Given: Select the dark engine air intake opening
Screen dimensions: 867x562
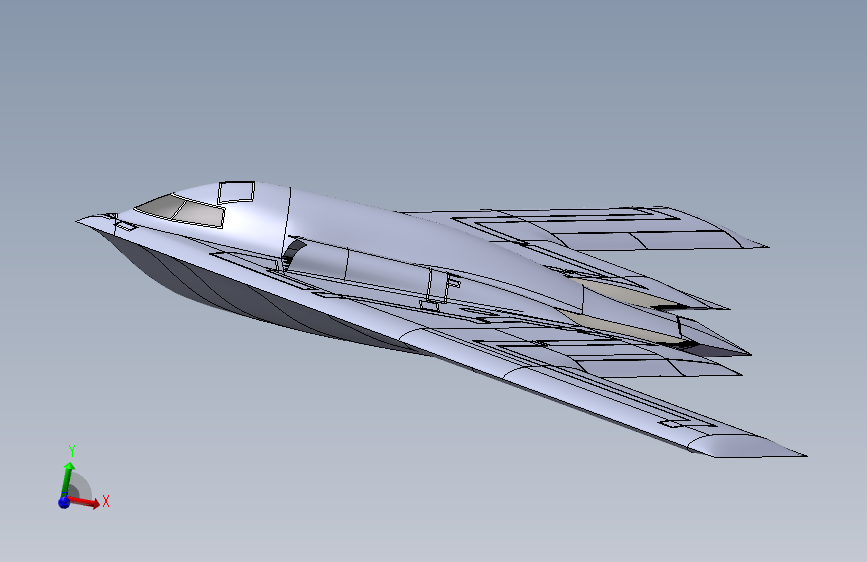Looking at the screenshot, I should (x=294, y=253).
